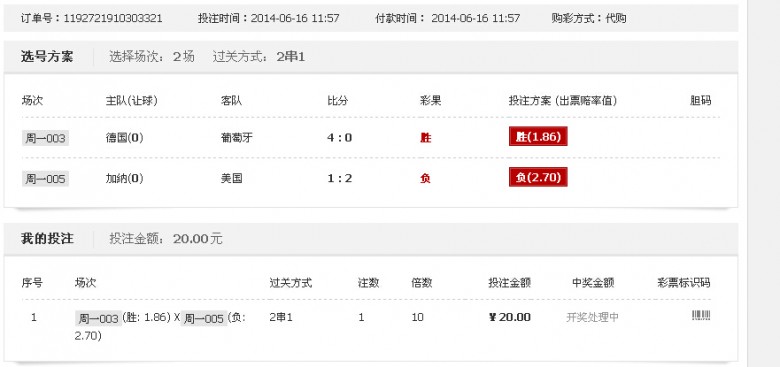The width and height of the screenshot is (780, 367).
Task: Open the 我的投注 section header
Action: click(x=47, y=239)
